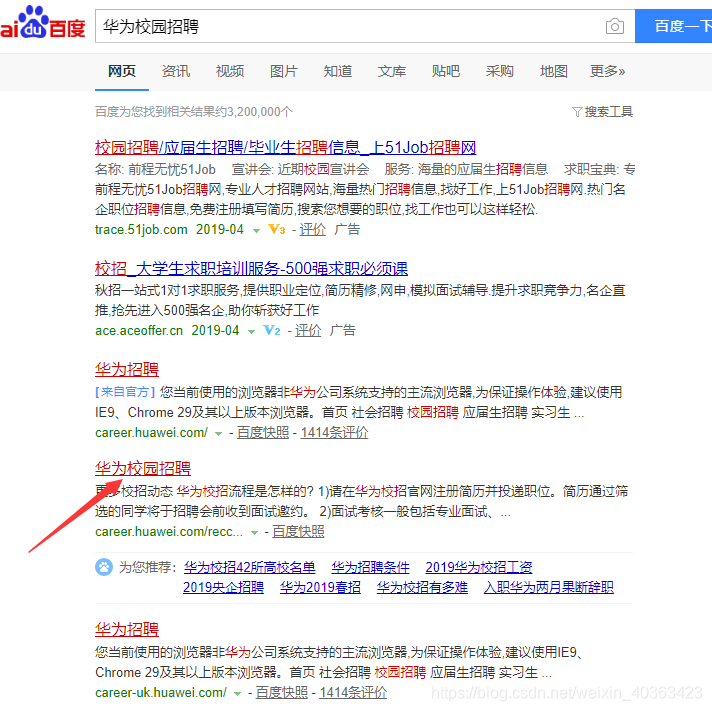712x711 pixels.
Task: Click 评价 link after ace.aceoffer.cn
Action: click(308, 331)
